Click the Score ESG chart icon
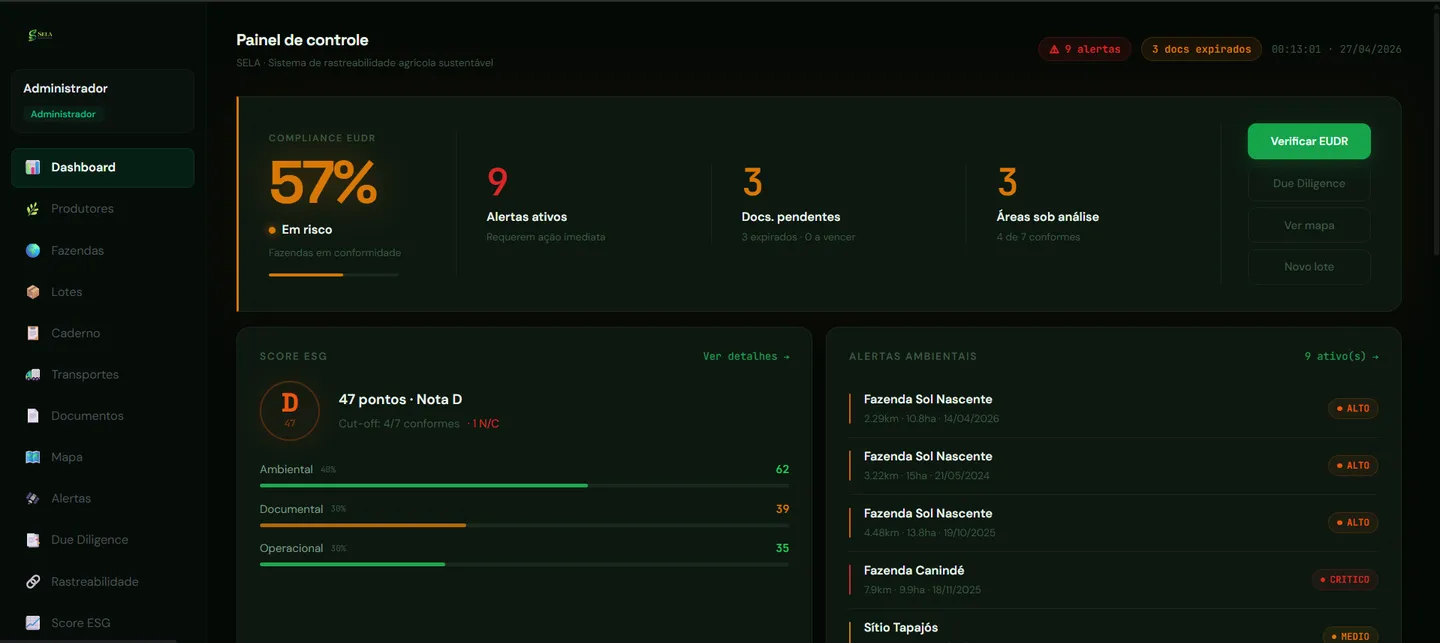Viewport: 1440px width, 643px height. [x=33, y=623]
